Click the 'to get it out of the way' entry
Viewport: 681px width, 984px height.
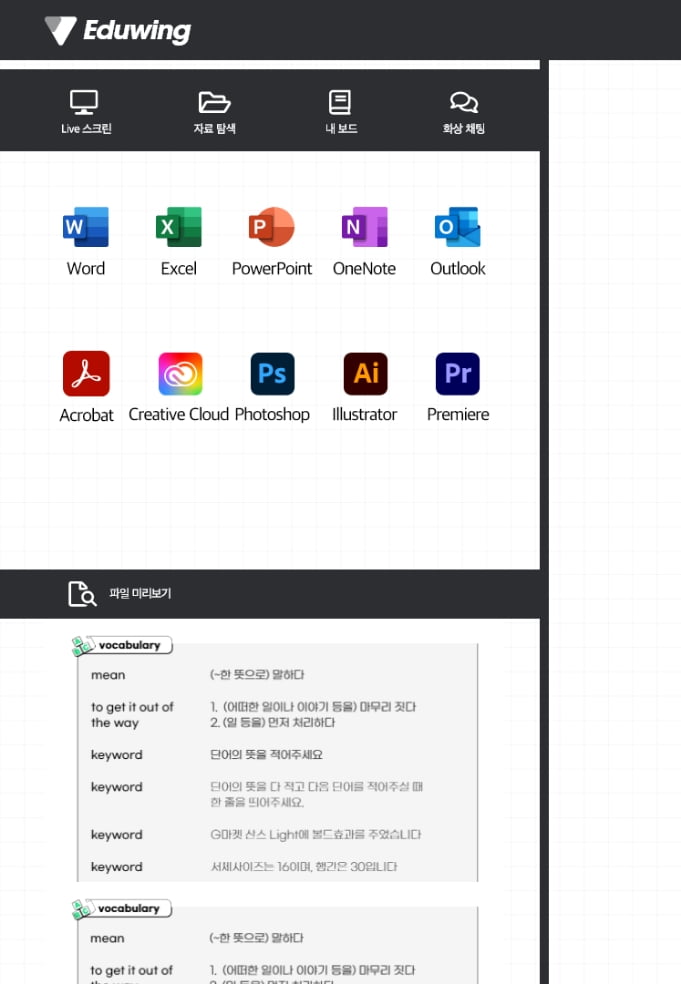pyautogui.click(x=132, y=715)
